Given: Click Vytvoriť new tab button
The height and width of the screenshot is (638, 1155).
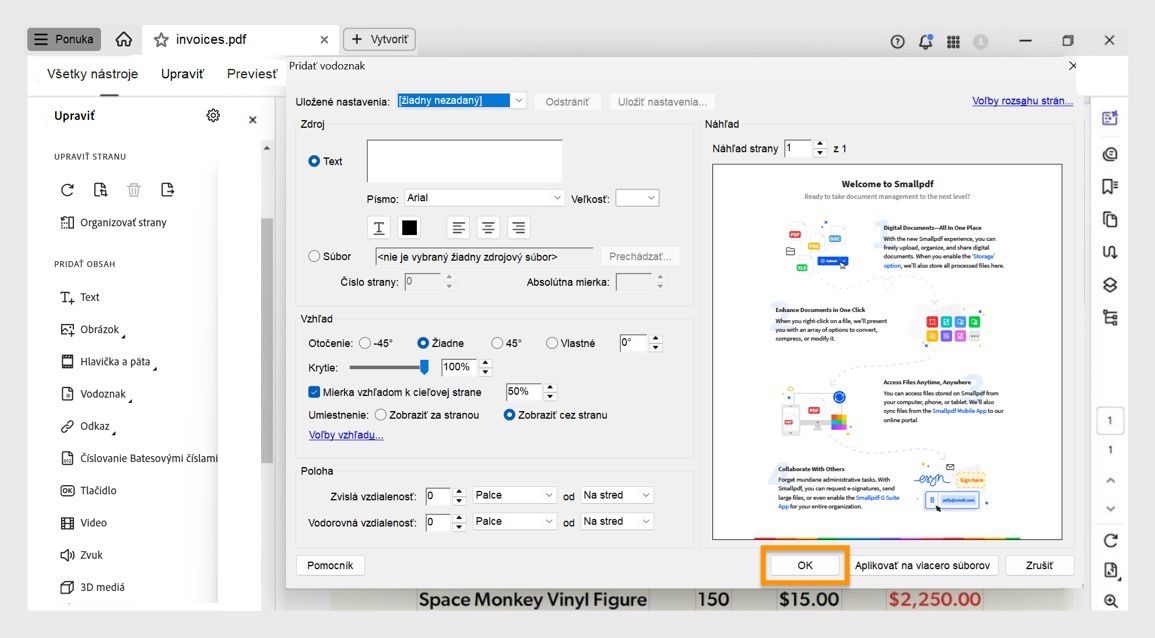Looking at the screenshot, I should click(x=379, y=39).
